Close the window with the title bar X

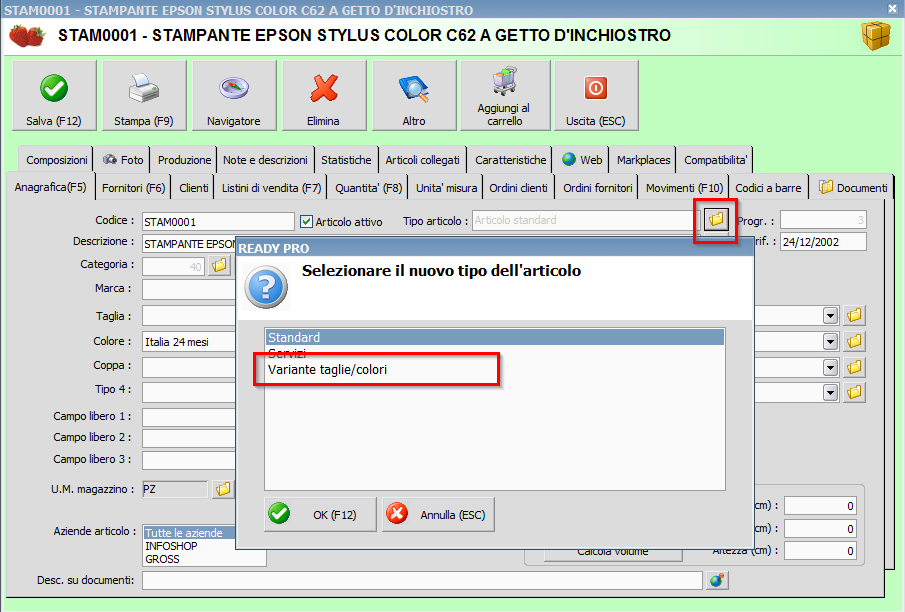pyautogui.click(x=892, y=8)
